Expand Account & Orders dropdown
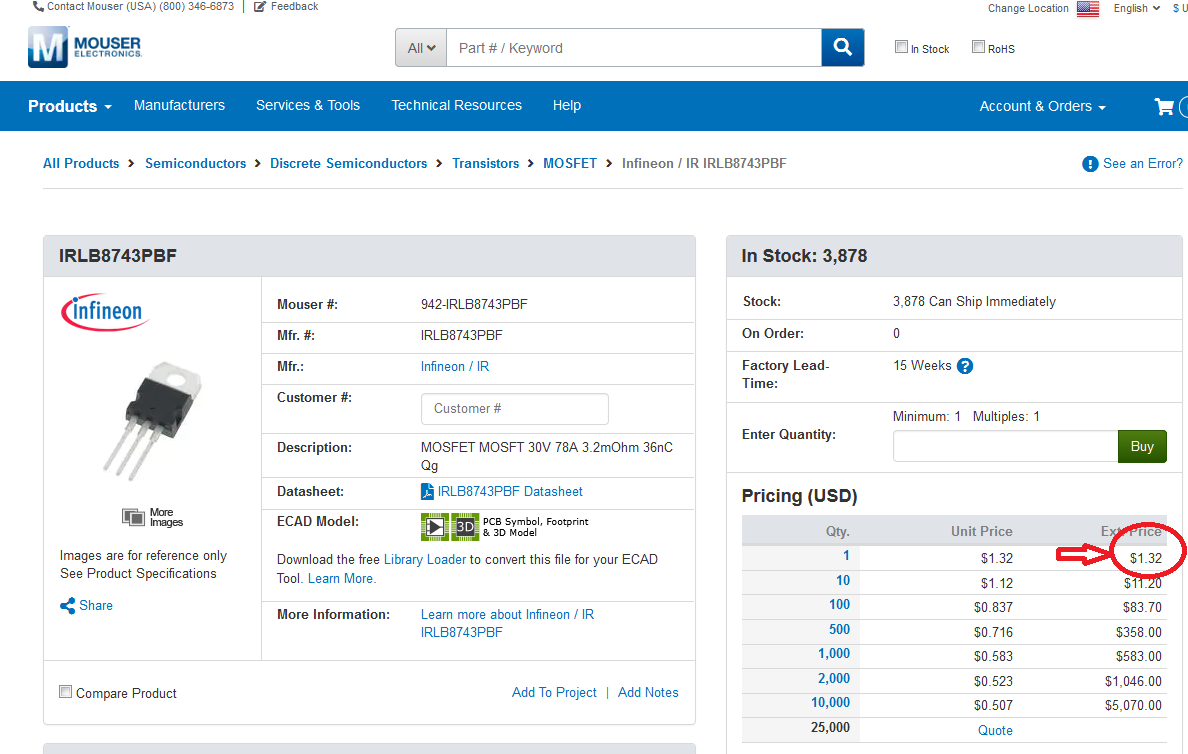Image resolution: width=1188 pixels, height=754 pixels. 1043,107
